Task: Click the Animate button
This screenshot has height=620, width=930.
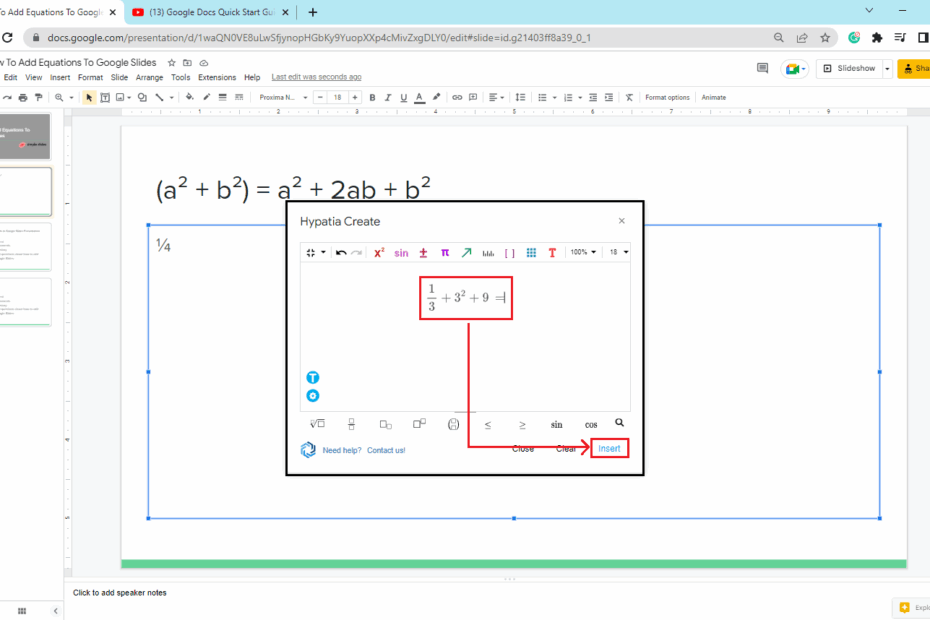Action: tap(714, 97)
